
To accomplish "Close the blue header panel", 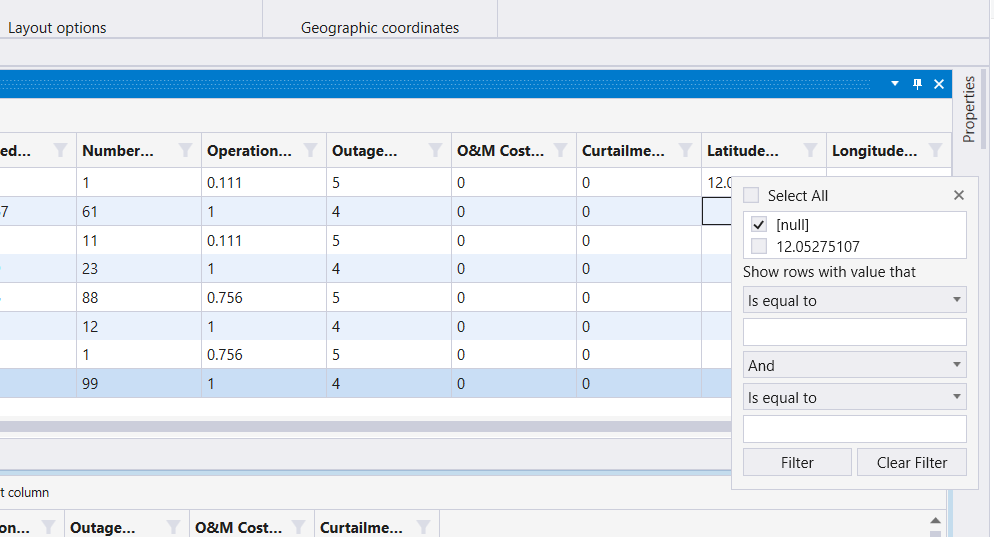I will [x=939, y=84].
